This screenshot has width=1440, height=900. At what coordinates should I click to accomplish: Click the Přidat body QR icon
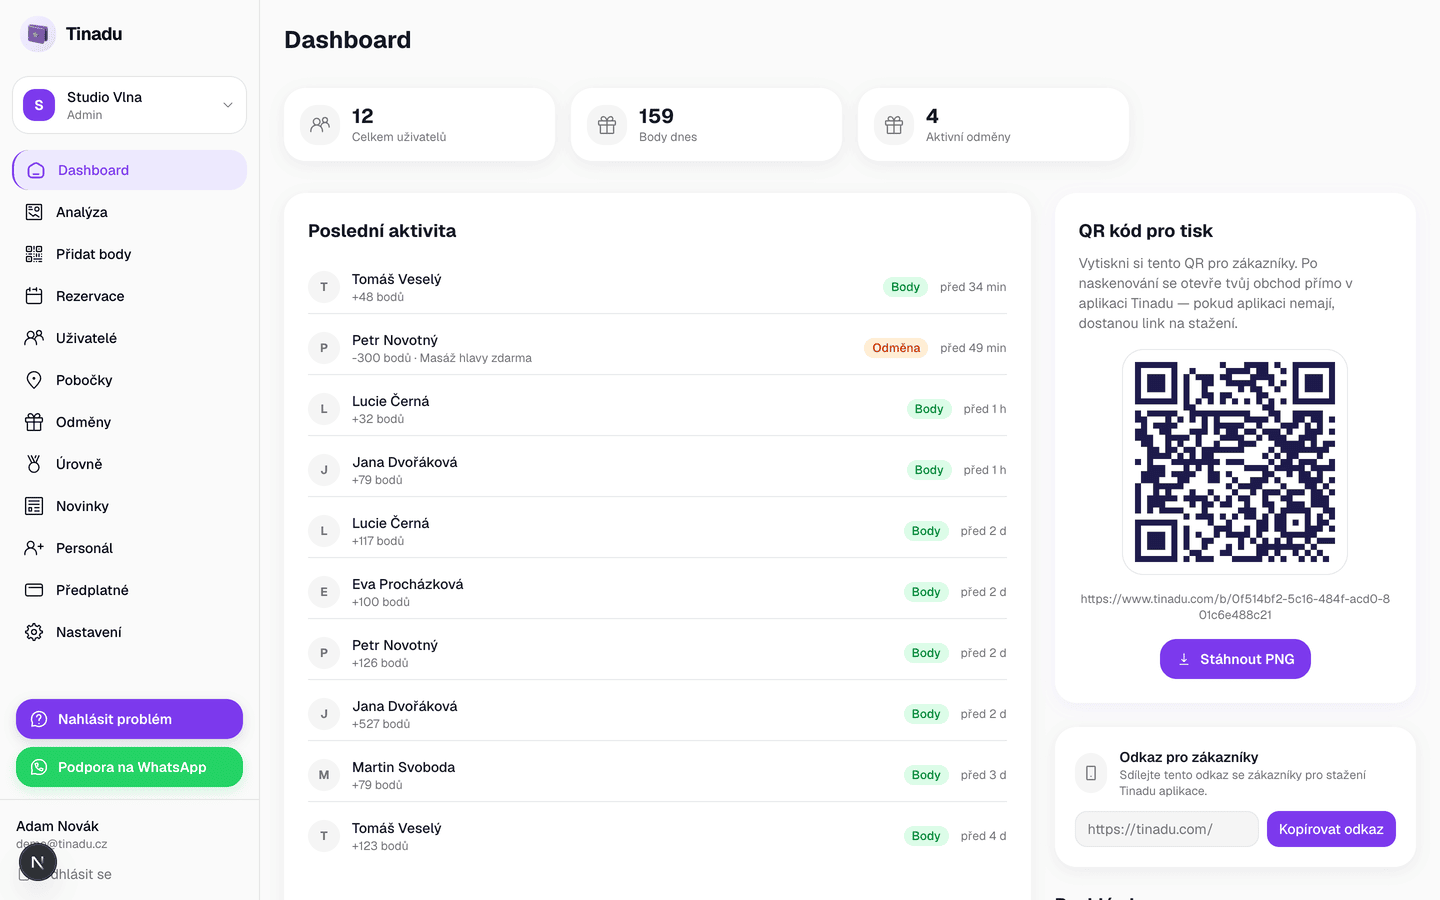click(x=34, y=254)
